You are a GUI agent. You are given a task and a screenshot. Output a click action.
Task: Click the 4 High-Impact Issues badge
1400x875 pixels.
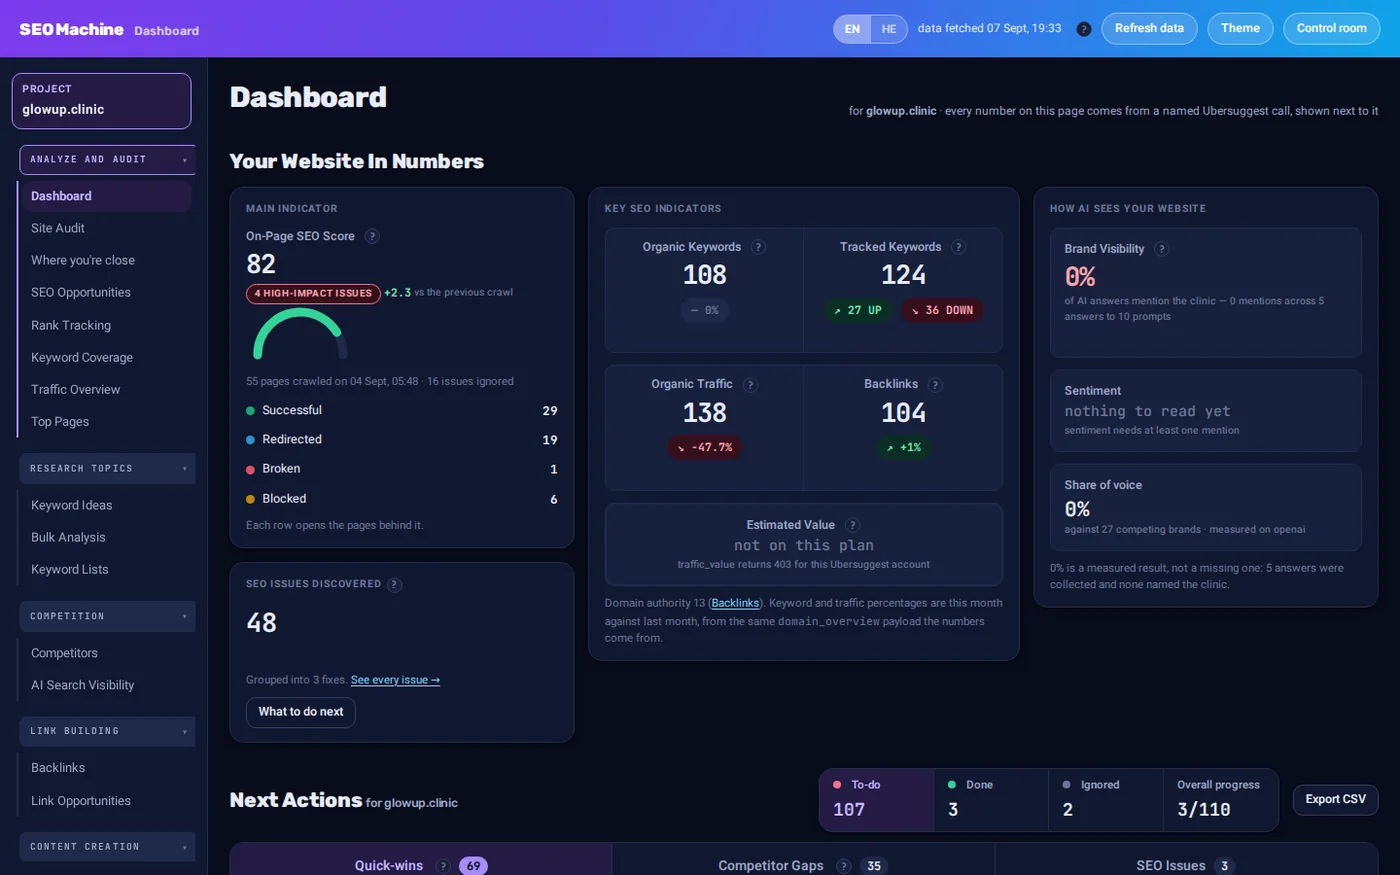313,293
